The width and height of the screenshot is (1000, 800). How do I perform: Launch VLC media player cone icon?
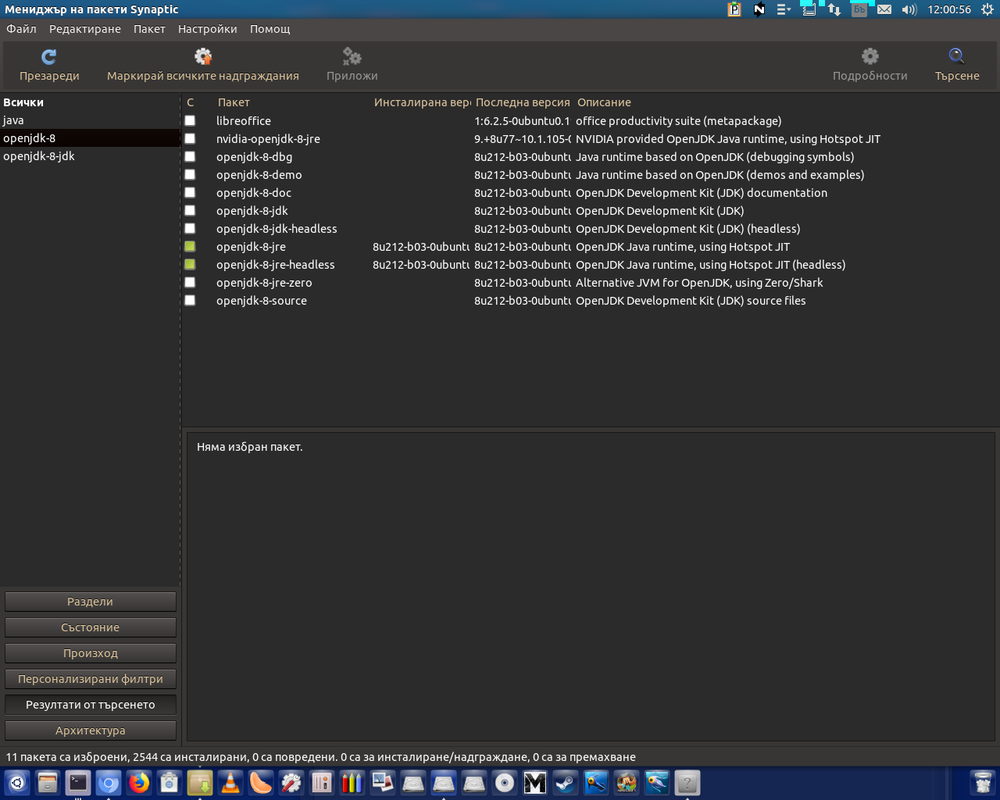230,783
